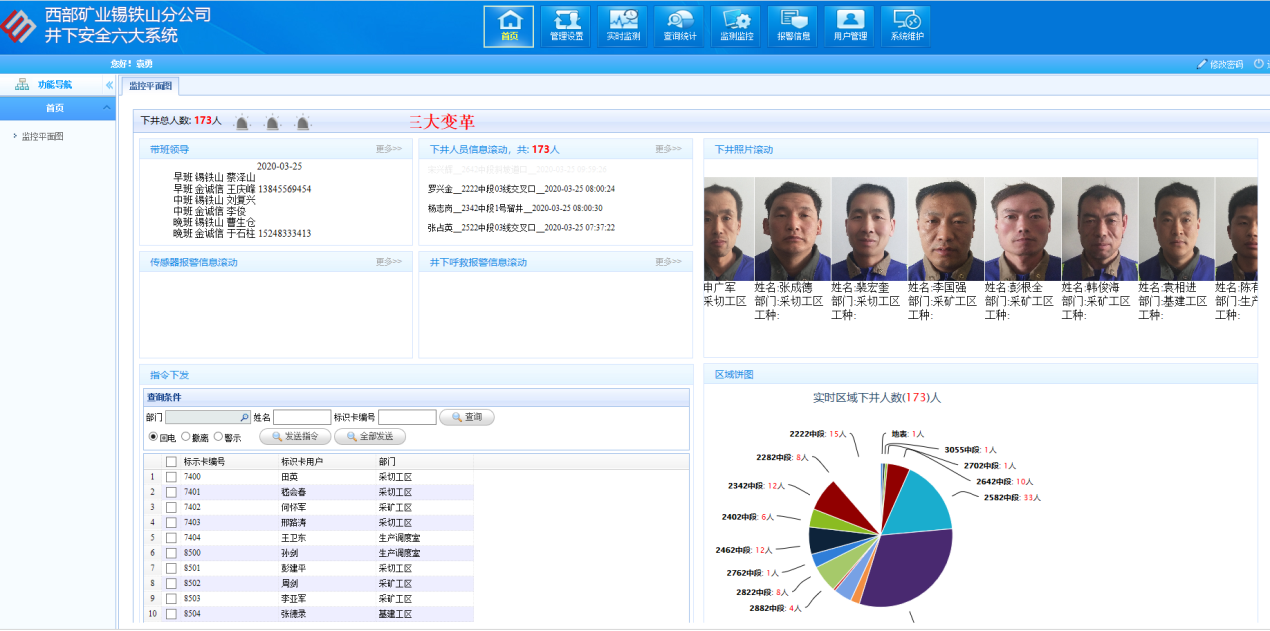
Task: Click 更多>> link in 带班领导 panel
Action: [388, 149]
